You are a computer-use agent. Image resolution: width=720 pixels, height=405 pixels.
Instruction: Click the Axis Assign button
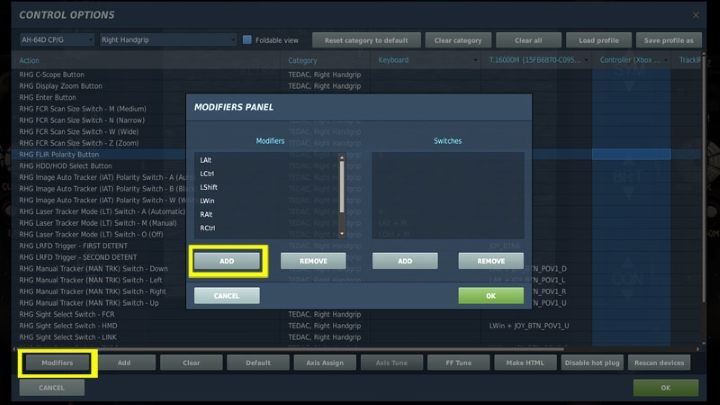pyautogui.click(x=325, y=363)
